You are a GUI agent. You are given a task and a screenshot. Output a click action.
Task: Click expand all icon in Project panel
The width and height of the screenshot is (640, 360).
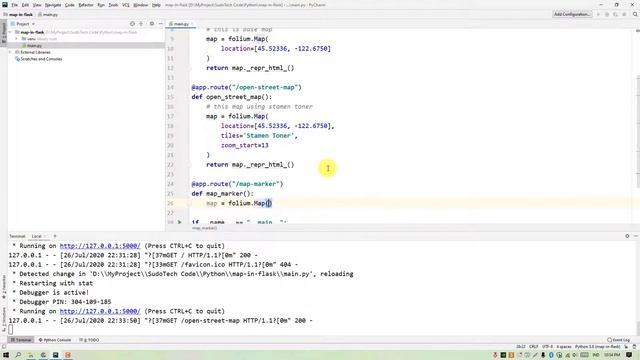(x=141, y=24)
